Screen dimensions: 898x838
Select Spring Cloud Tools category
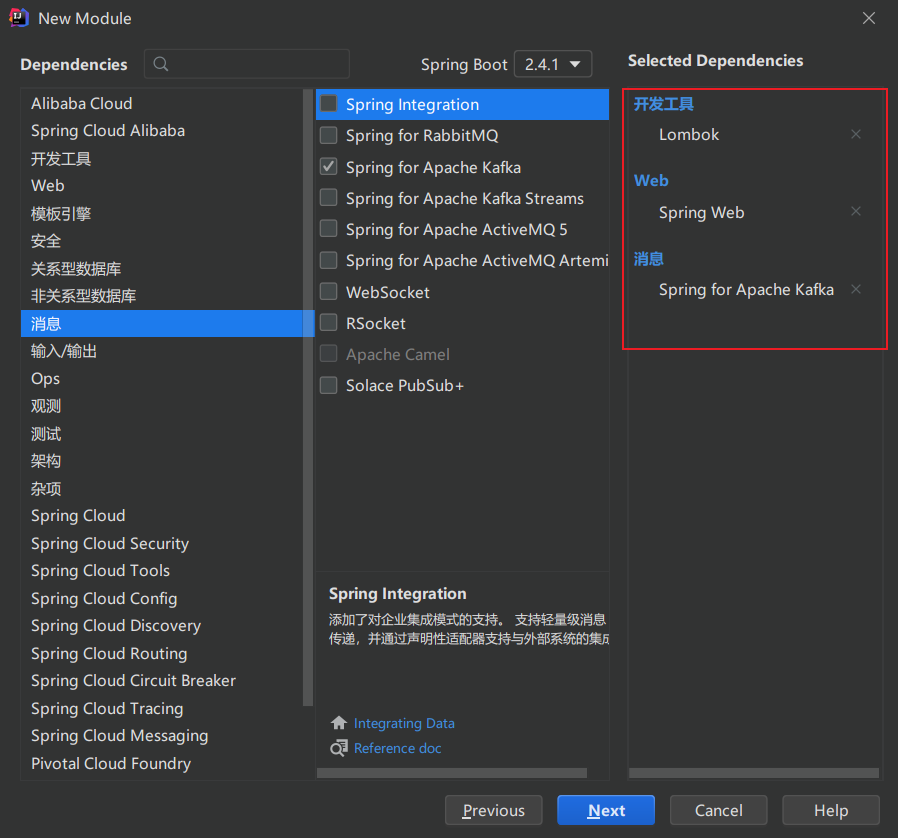(x=162, y=571)
